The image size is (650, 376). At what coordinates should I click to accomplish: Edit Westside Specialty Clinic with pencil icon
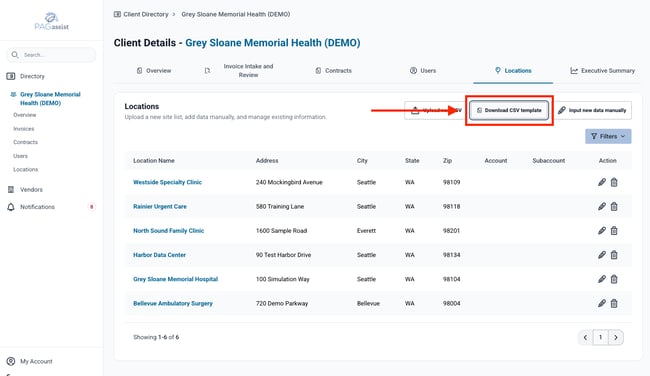[x=602, y=182]
